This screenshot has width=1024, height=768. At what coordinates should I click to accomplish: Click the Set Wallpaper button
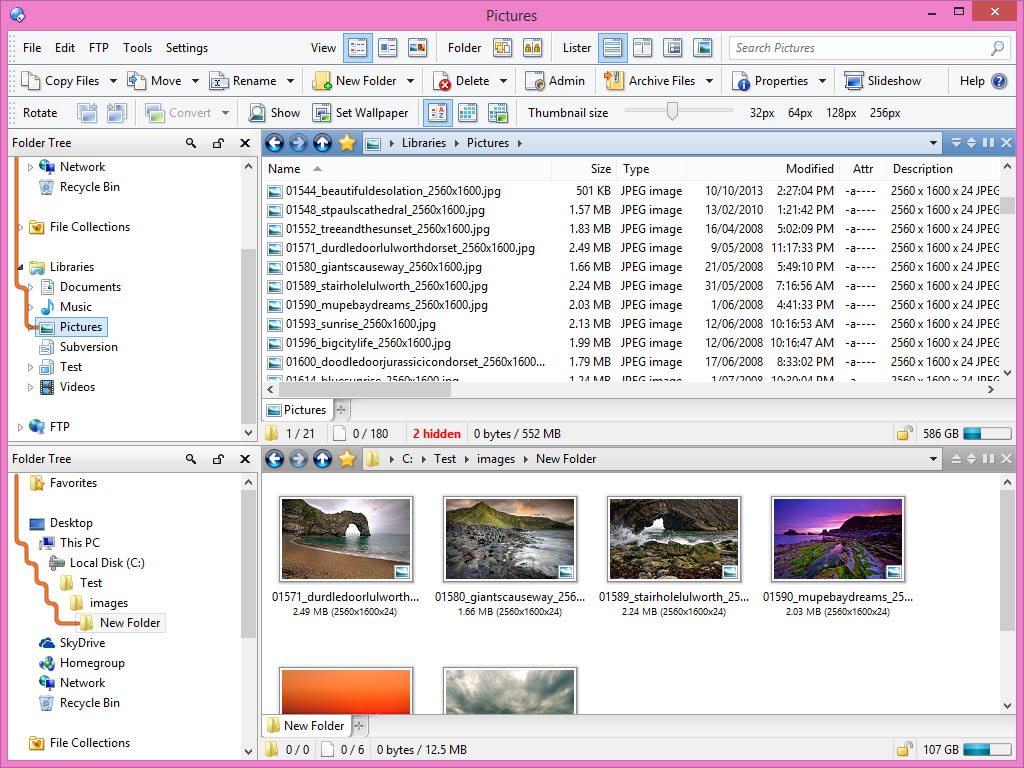[361, 113]
